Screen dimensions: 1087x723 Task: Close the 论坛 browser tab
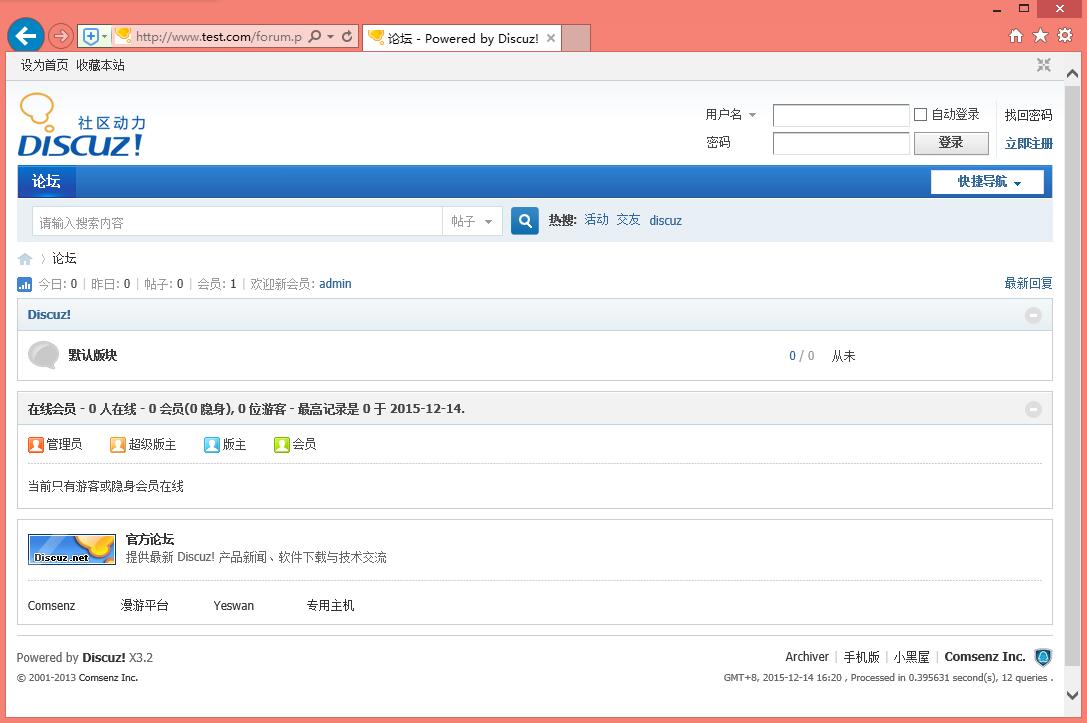coord(550,38)
